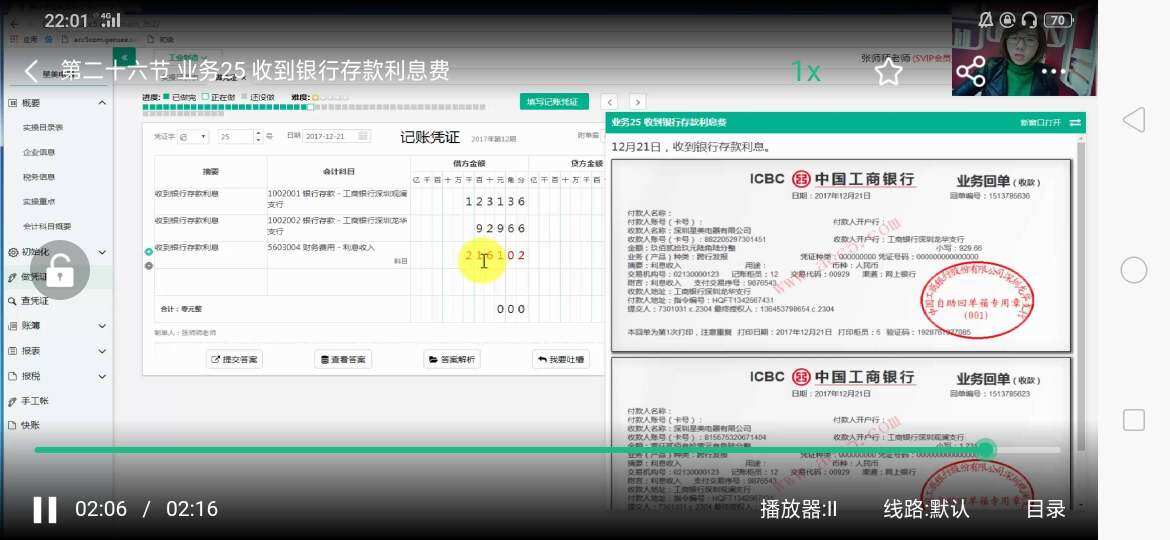1170x540 pixels.
Task: Go back with the left arrow
Action: pyautogui.click(x=31, y=72)
